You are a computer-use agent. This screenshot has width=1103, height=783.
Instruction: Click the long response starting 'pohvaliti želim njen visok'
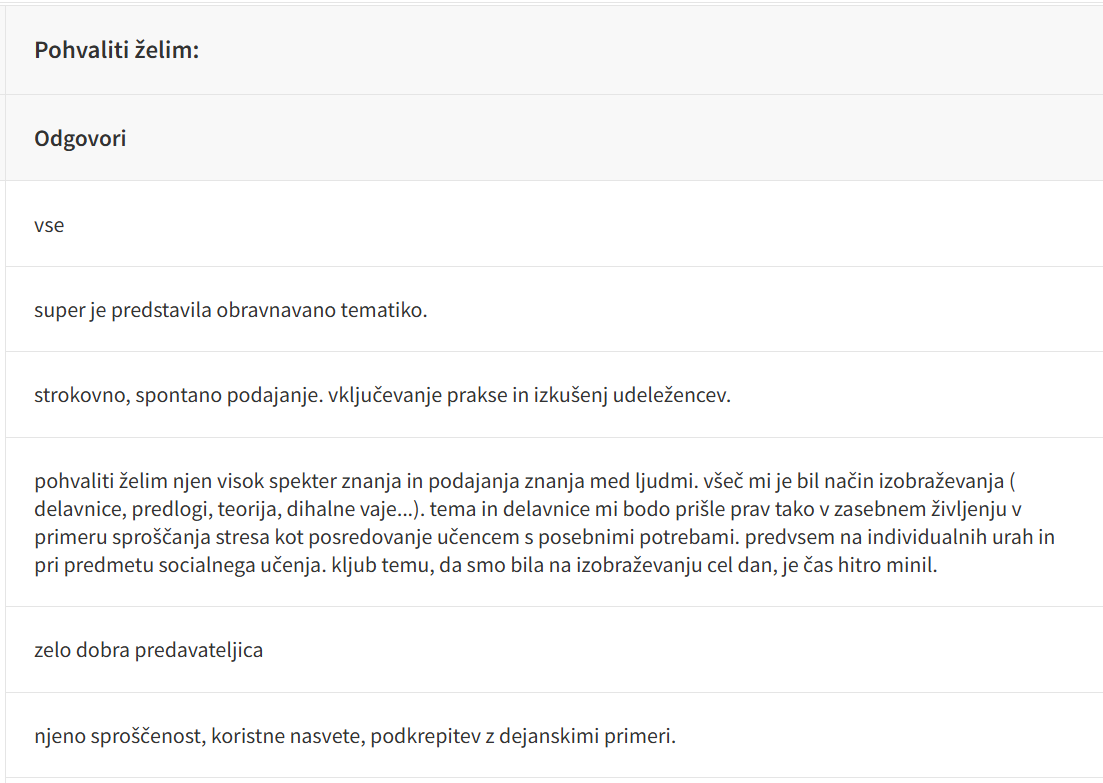540,522
